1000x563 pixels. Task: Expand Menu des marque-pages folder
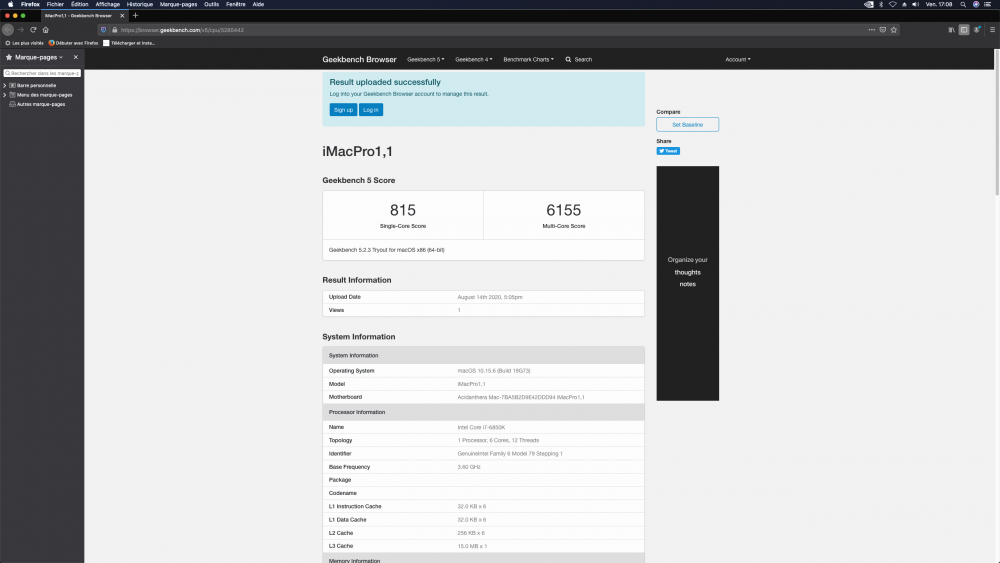point(5,95)
